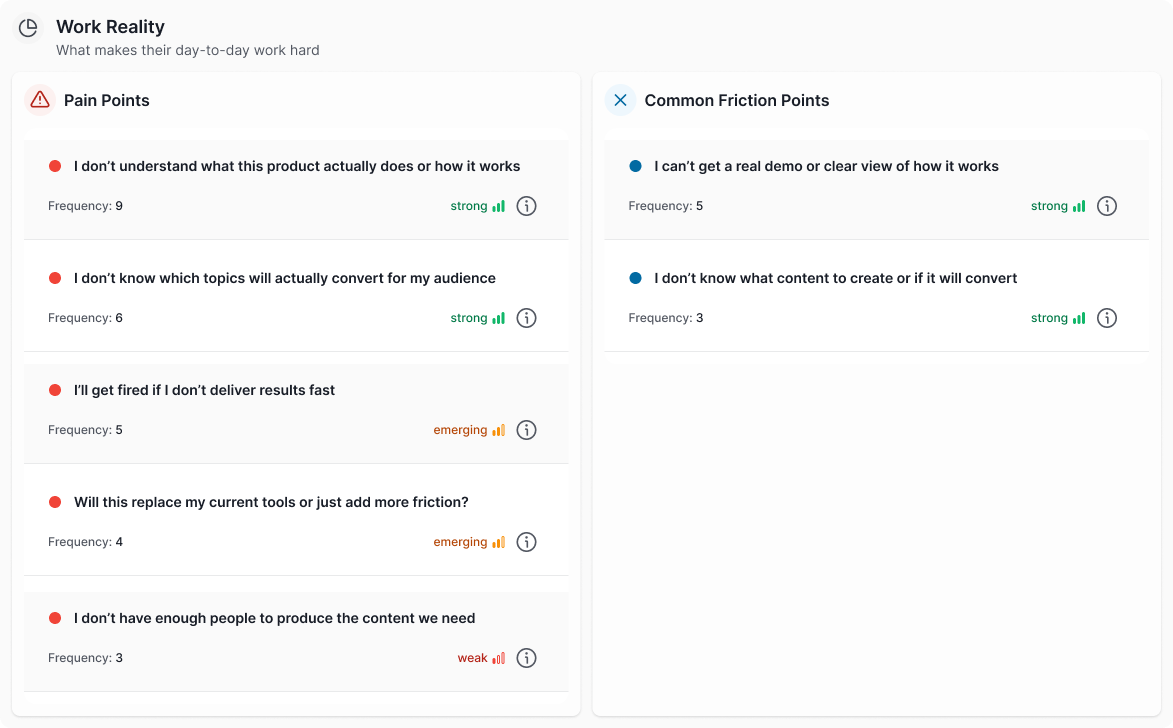The image size is (1173, 728).
Task: Click the Pain Points section heading
Action: [x=106, y=100]
